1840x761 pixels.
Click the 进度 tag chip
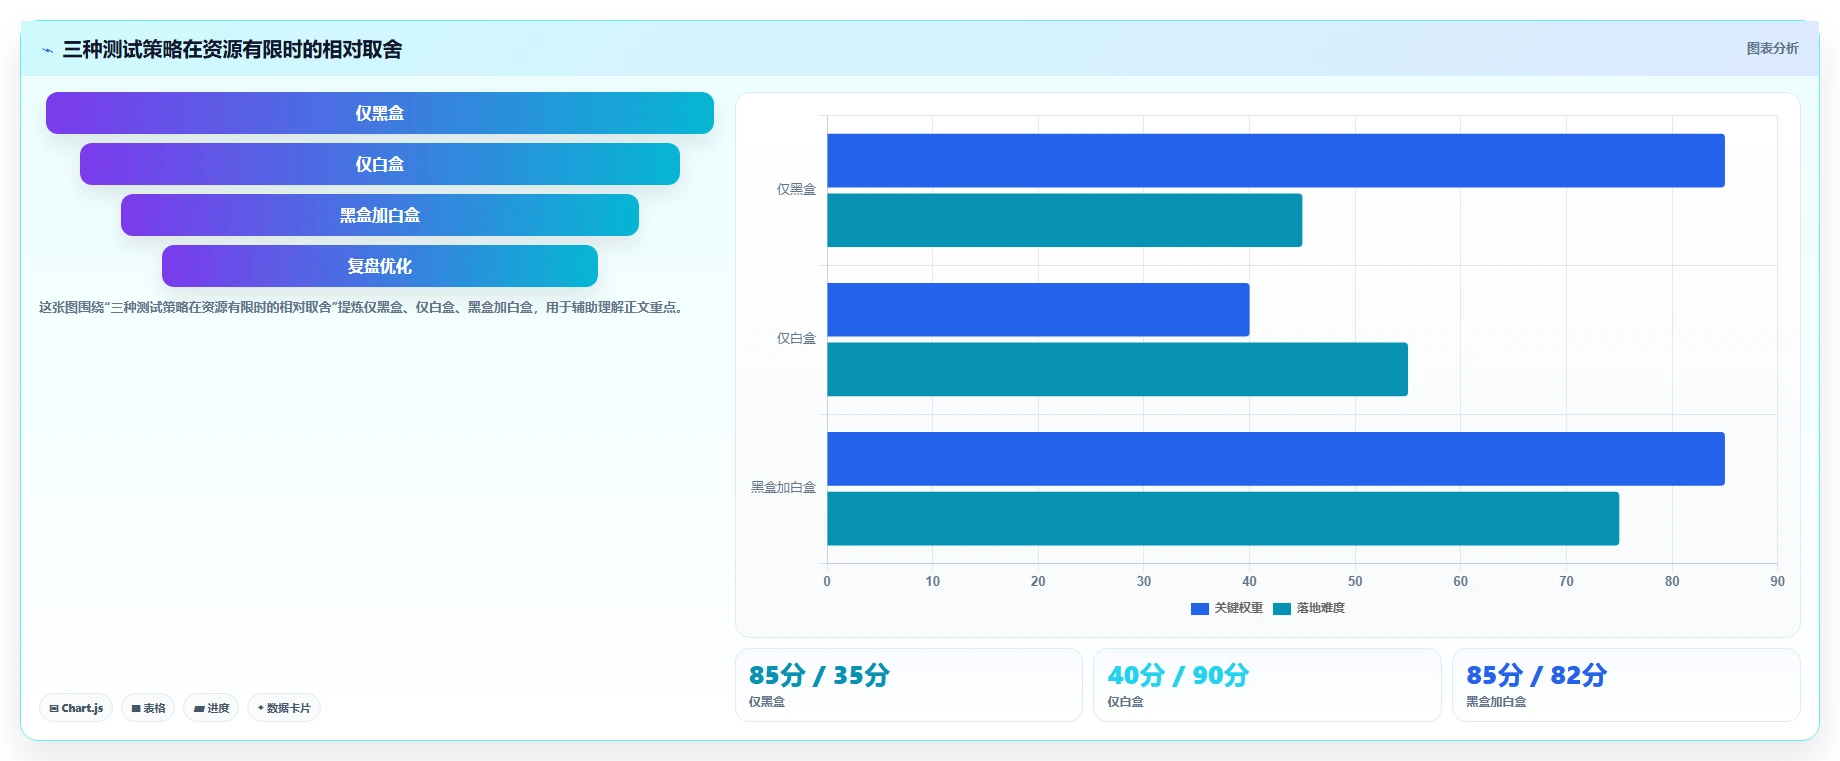[211, 708]
